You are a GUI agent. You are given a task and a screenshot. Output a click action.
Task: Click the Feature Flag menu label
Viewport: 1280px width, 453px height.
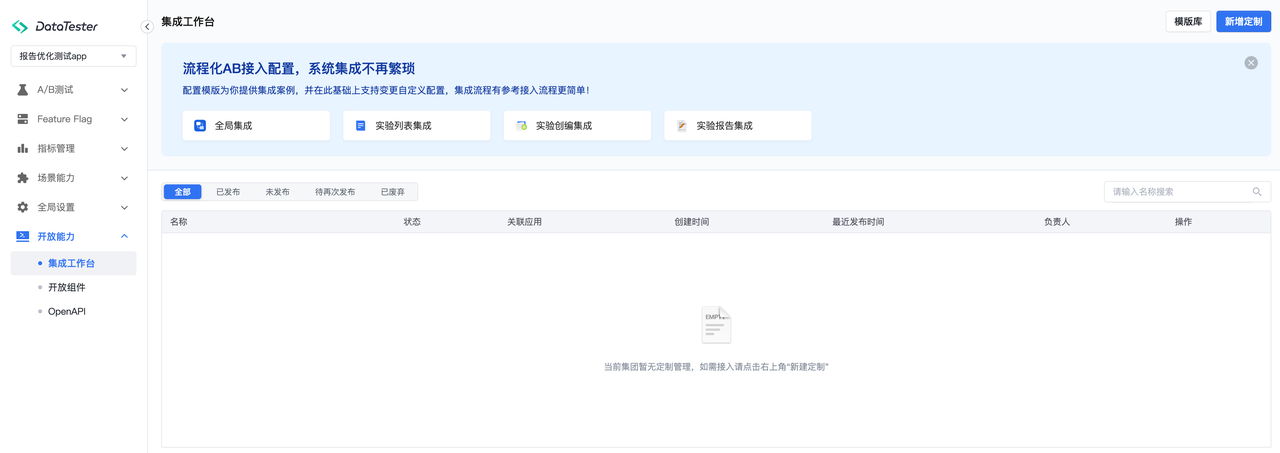[64, 119]
